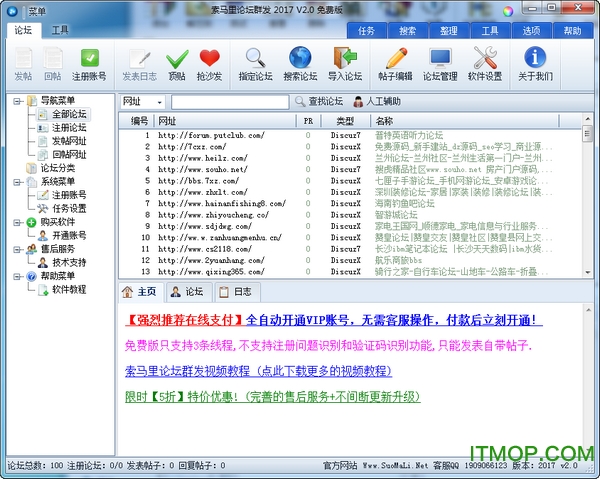Select 任务设置 in the sidebar tree
The width and height of the screenshot is (600, 479).
(x=68, y=209)
